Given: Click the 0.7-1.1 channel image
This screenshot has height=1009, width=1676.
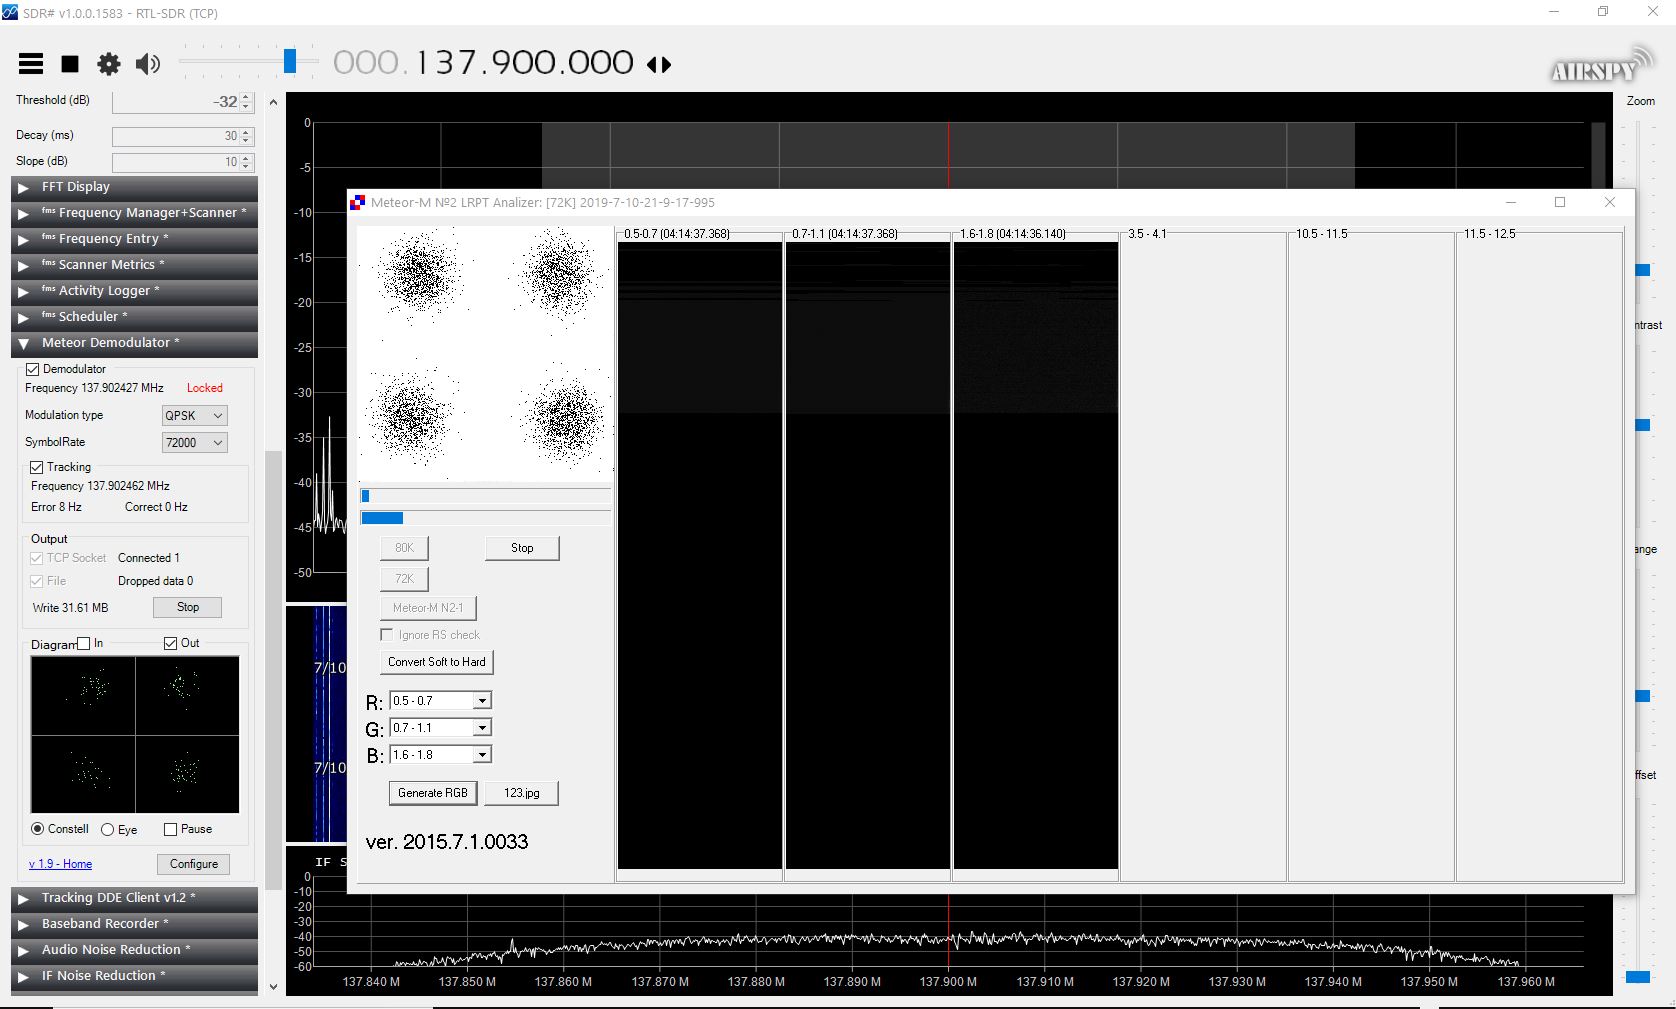Looking at the screenshot, I should click(868, 556).
